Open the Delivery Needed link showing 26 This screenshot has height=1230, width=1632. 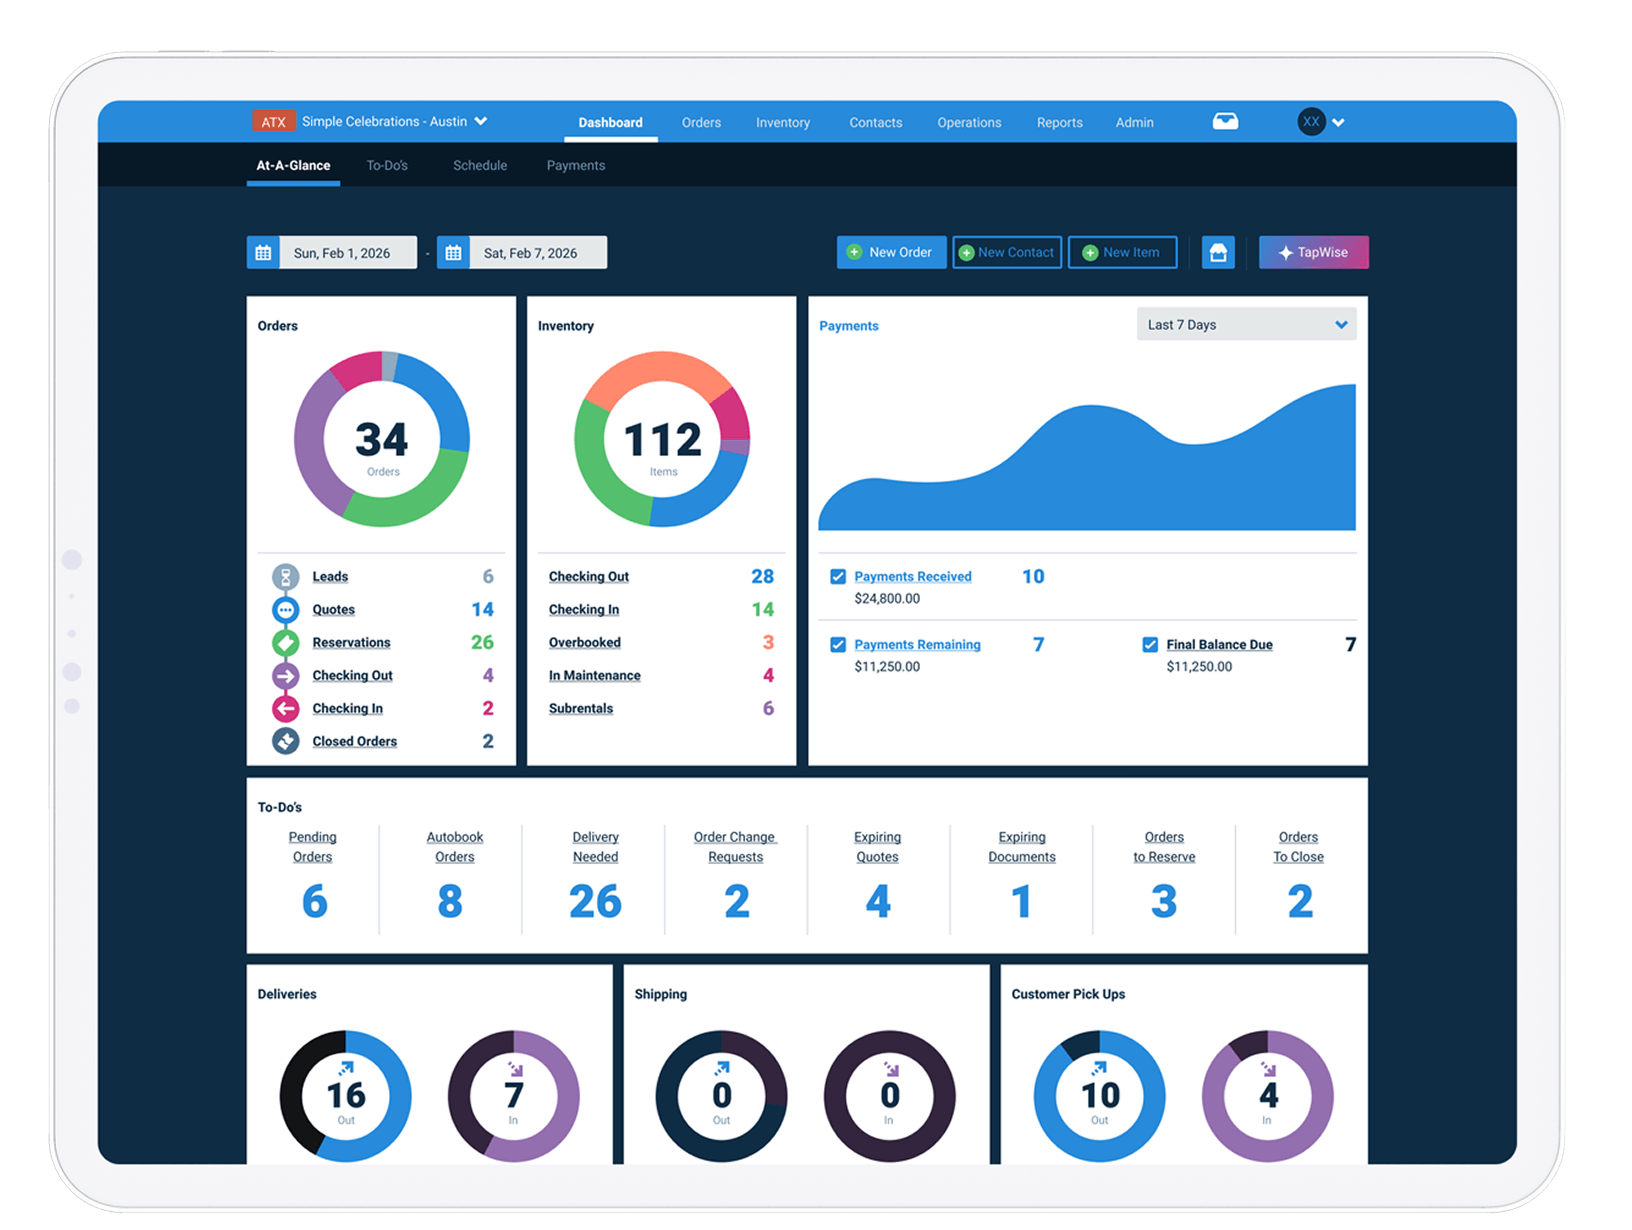tap(595, 847)
